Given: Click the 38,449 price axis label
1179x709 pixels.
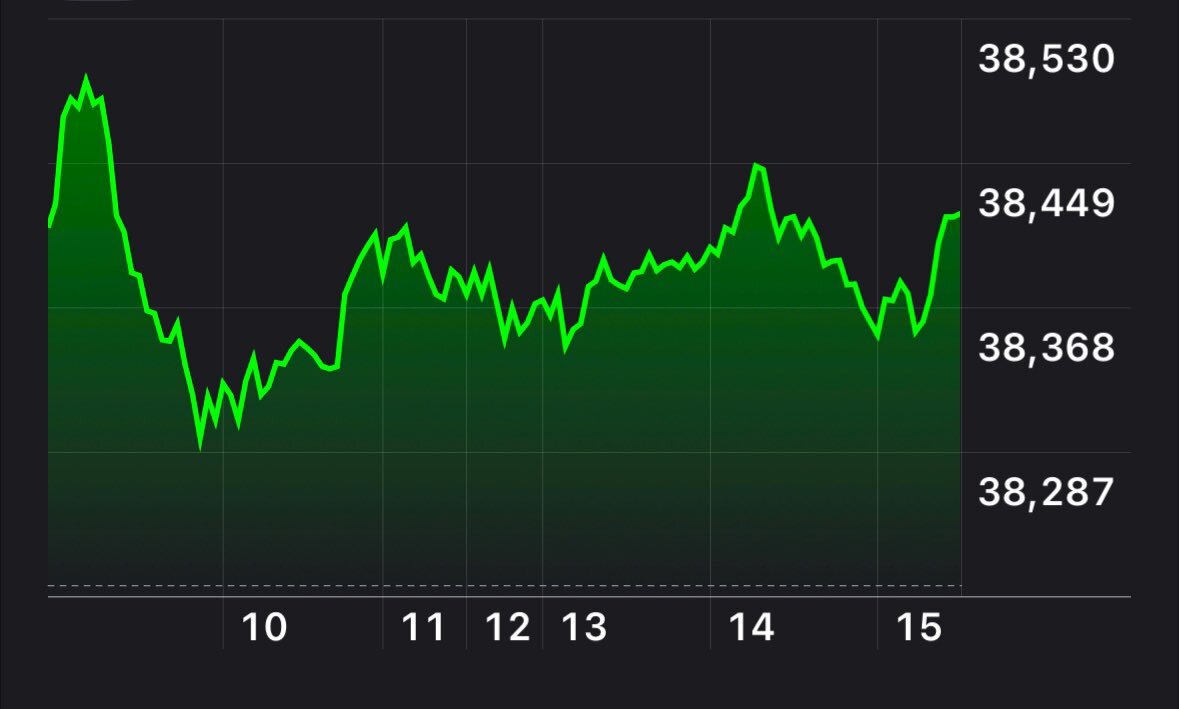Looking at the screenshot, I should 1046,204.
